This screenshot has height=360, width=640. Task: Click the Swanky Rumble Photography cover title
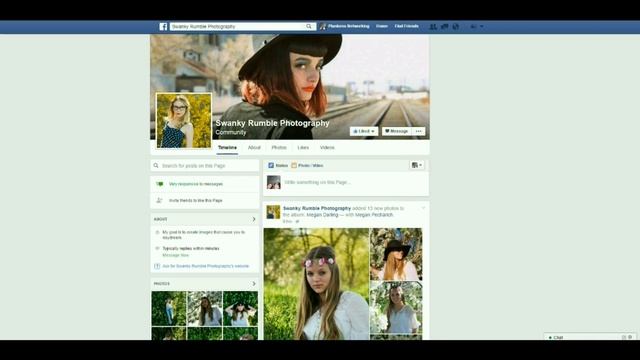point(272,123)
